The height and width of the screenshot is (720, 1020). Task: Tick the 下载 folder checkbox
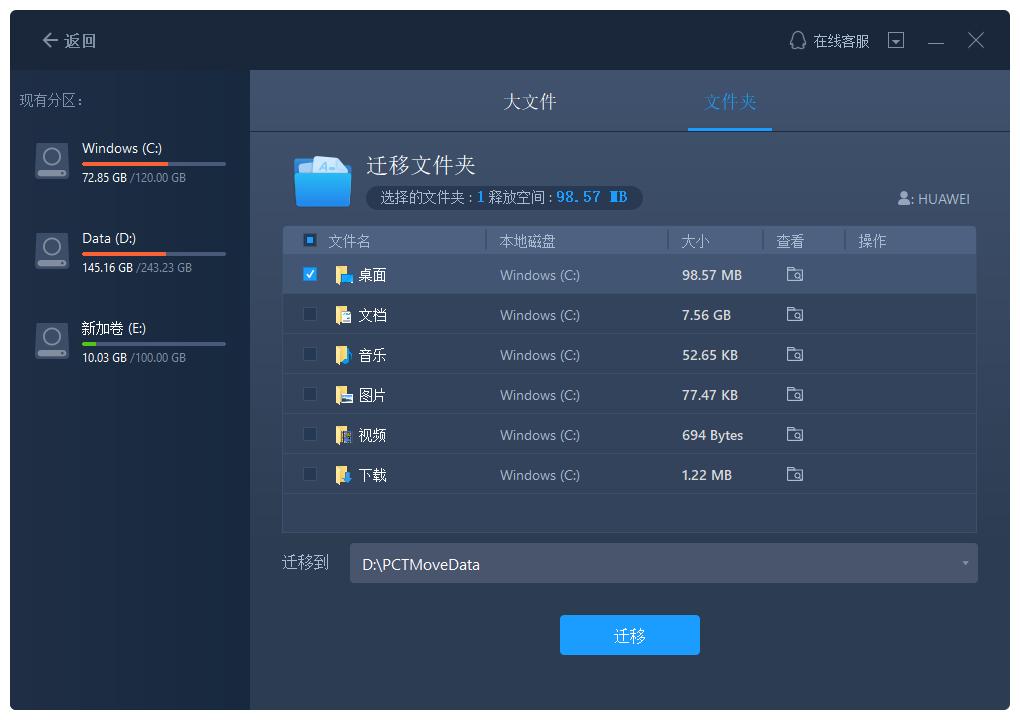310,474
